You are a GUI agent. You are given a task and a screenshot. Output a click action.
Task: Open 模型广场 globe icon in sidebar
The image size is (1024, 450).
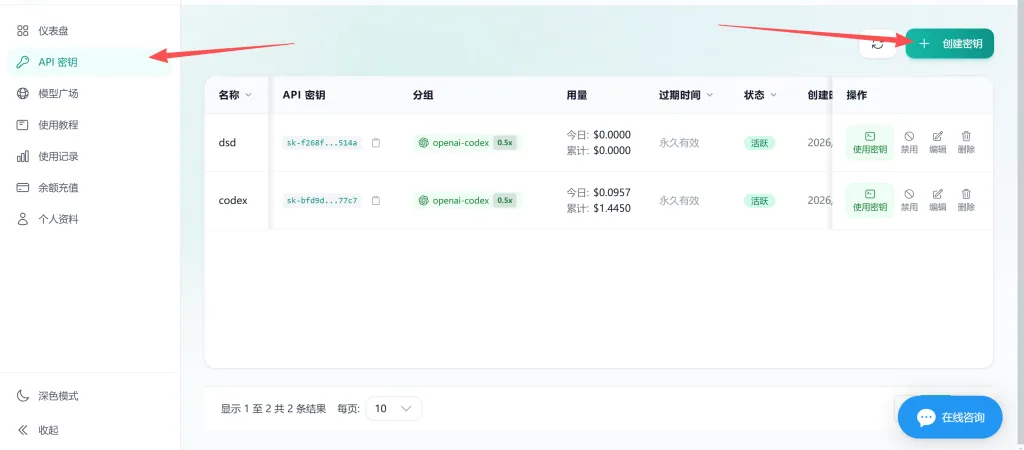tap(23, 93)
